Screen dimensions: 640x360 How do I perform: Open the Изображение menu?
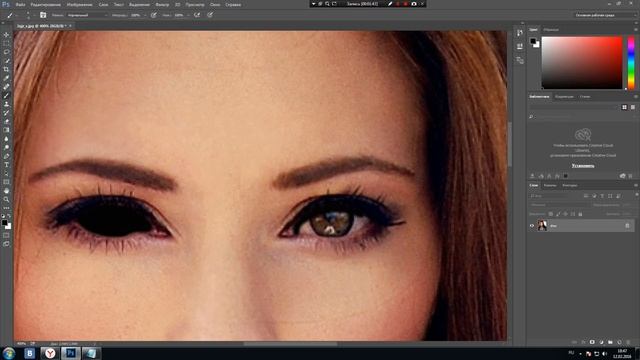79,4
